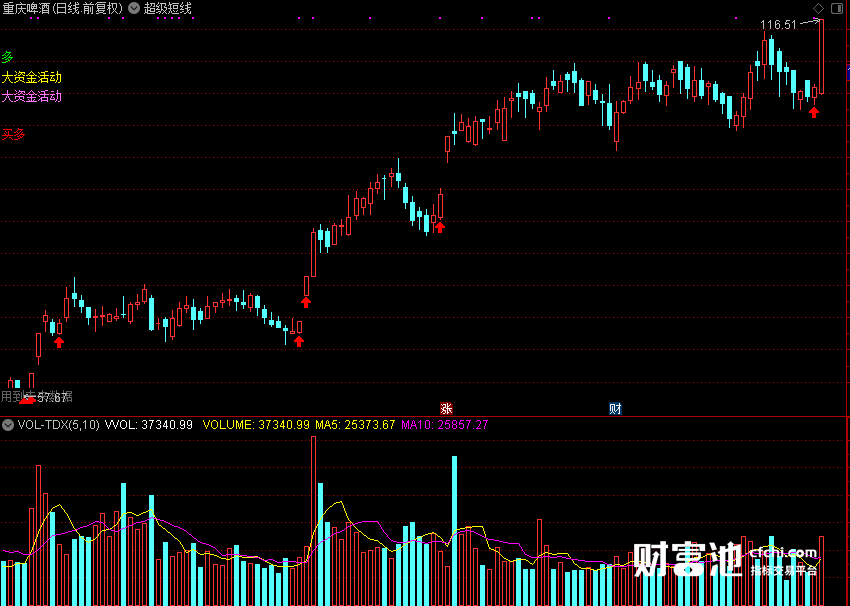The height and width of the screenshot is (606, 850).
Task: Click the yellow VOLUME: 37340.99 value
Action: (256, 425)
